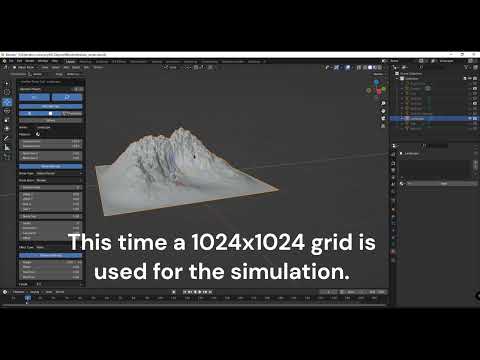Open the timeline Playback popover
Screen dimensions: 480x360
[x=19, y=292]
